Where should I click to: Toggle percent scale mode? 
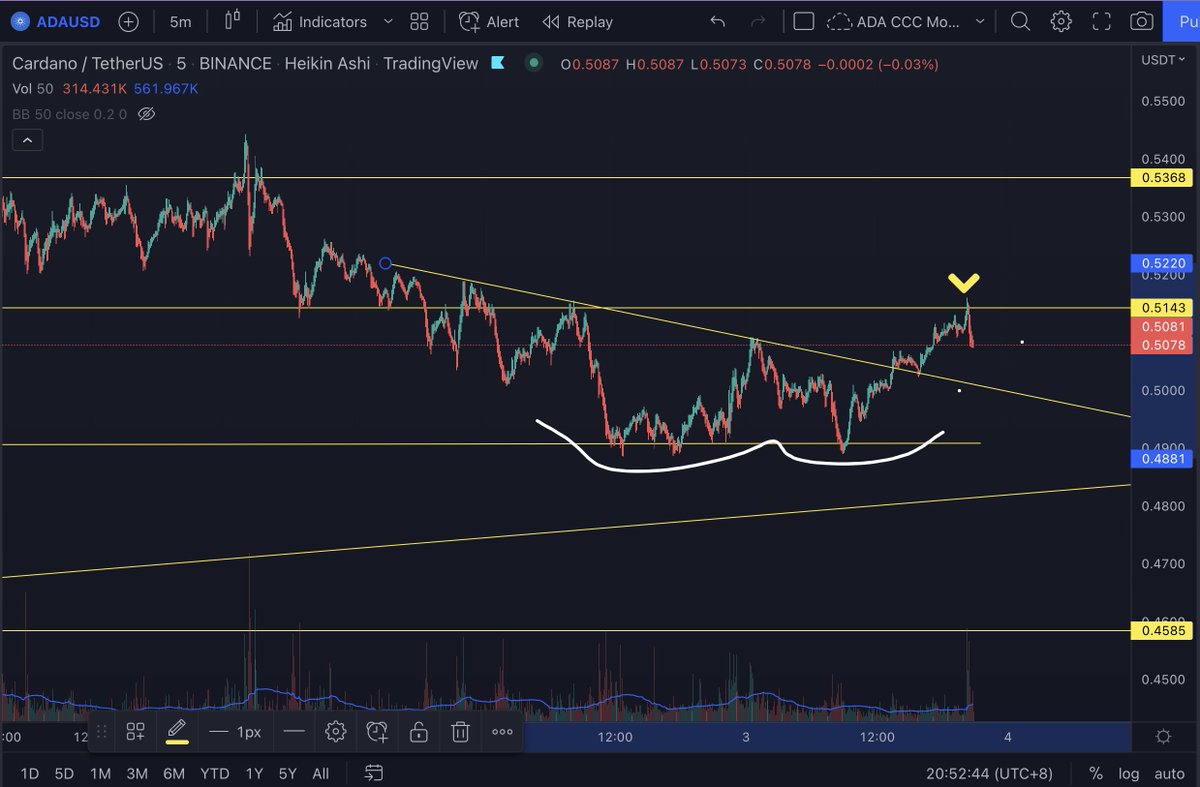coord(1096,773)
